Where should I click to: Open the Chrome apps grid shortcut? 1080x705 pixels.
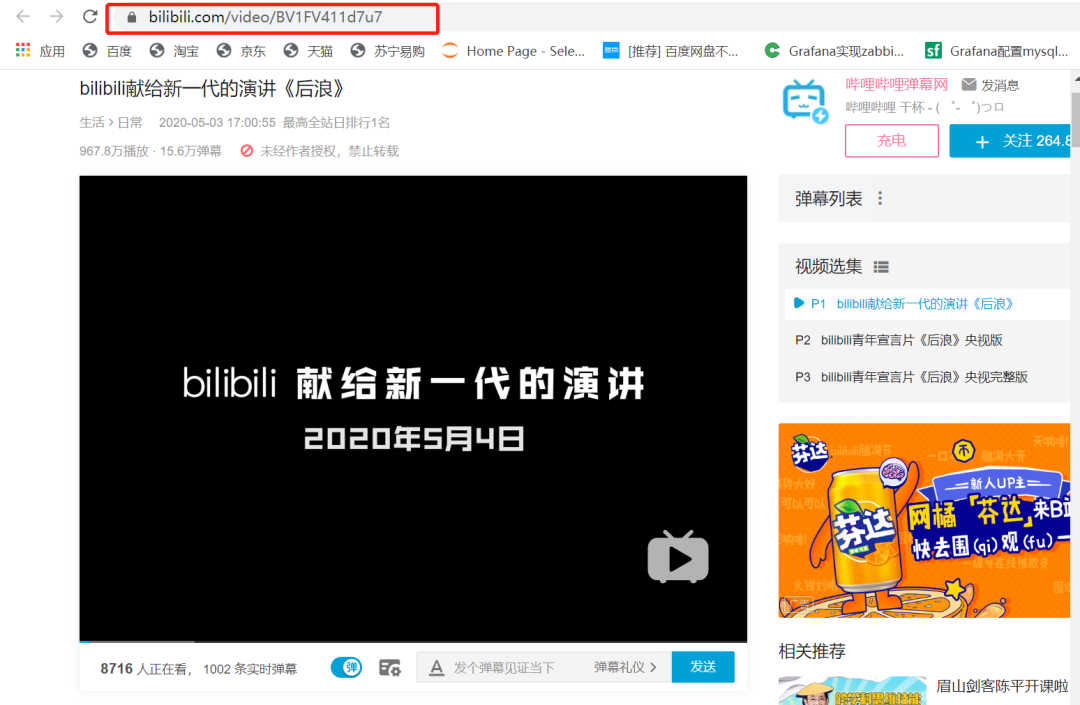point(23,50)
